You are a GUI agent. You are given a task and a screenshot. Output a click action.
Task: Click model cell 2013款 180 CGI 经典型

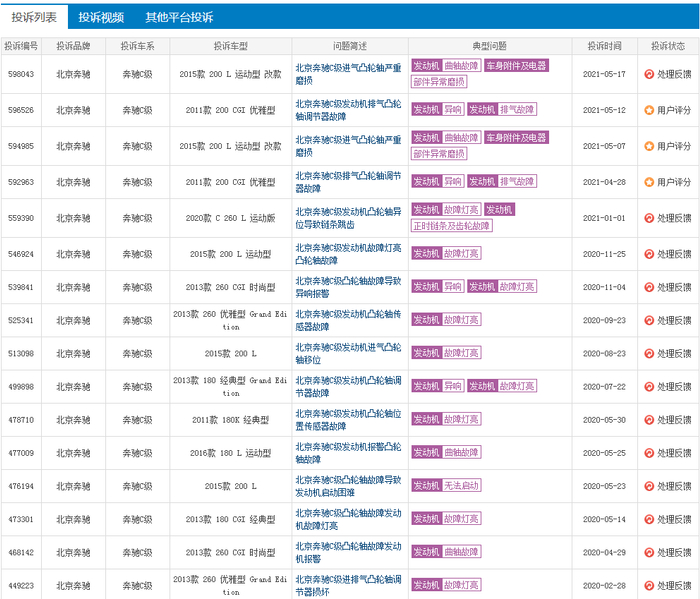(x=230, y=520)
